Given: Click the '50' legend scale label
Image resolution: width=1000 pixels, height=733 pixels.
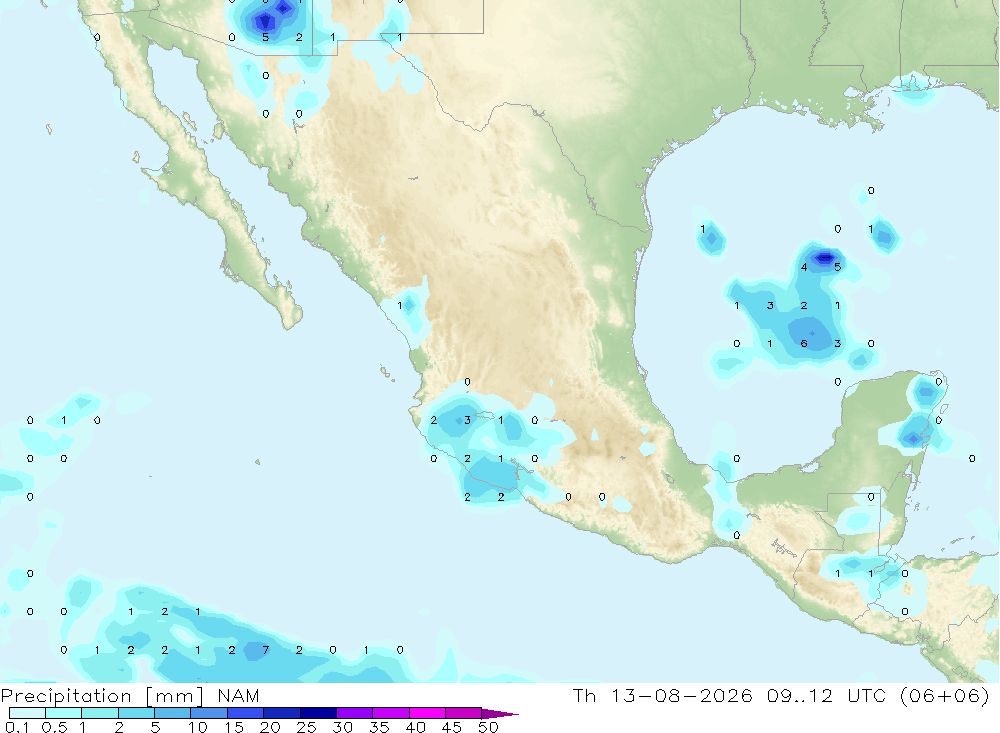Looking at the screenshot, I should [488, 727].
